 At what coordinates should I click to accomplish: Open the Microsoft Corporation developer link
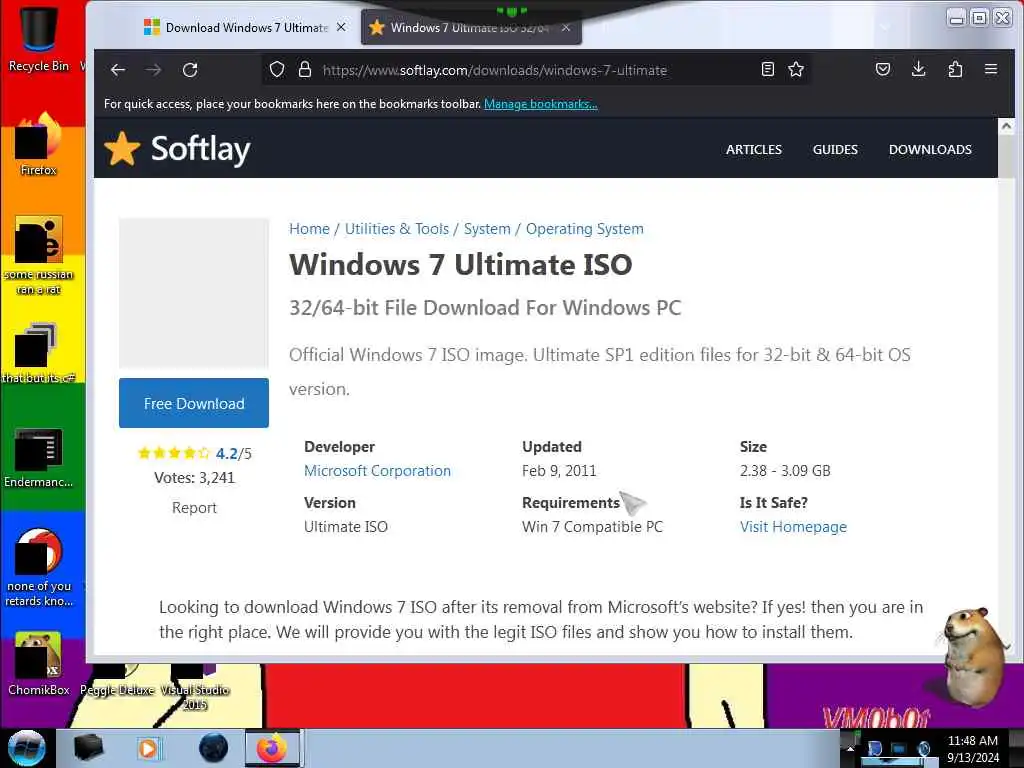pyautogui.click(x=377, y=471)
